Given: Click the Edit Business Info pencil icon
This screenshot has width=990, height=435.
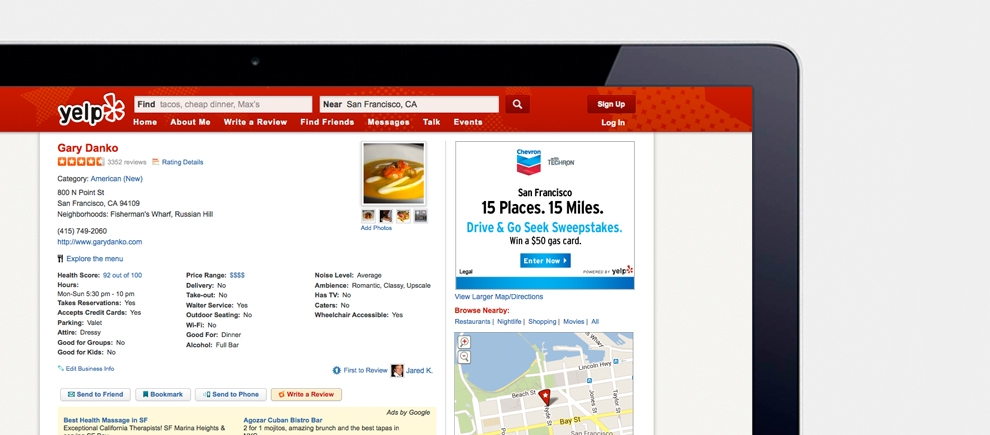Looking at the screenshot, I should [x=61, y=369].
